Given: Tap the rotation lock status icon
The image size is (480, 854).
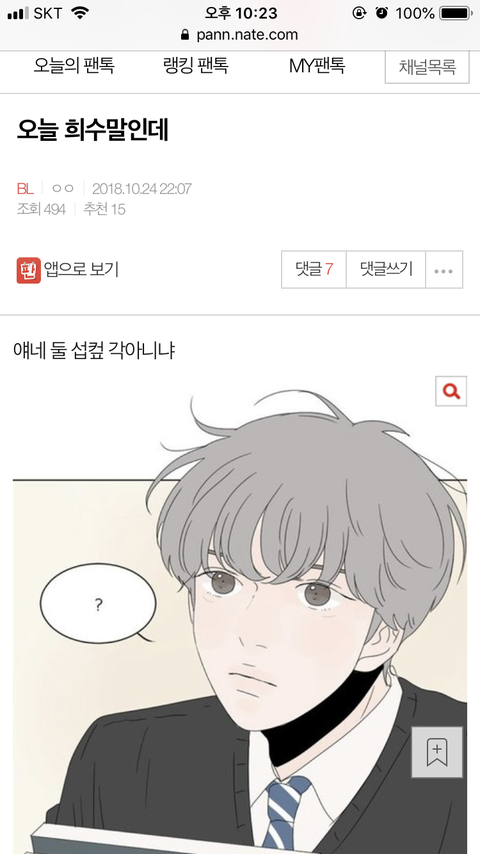Looking at the screenshot, I should 359,13.
